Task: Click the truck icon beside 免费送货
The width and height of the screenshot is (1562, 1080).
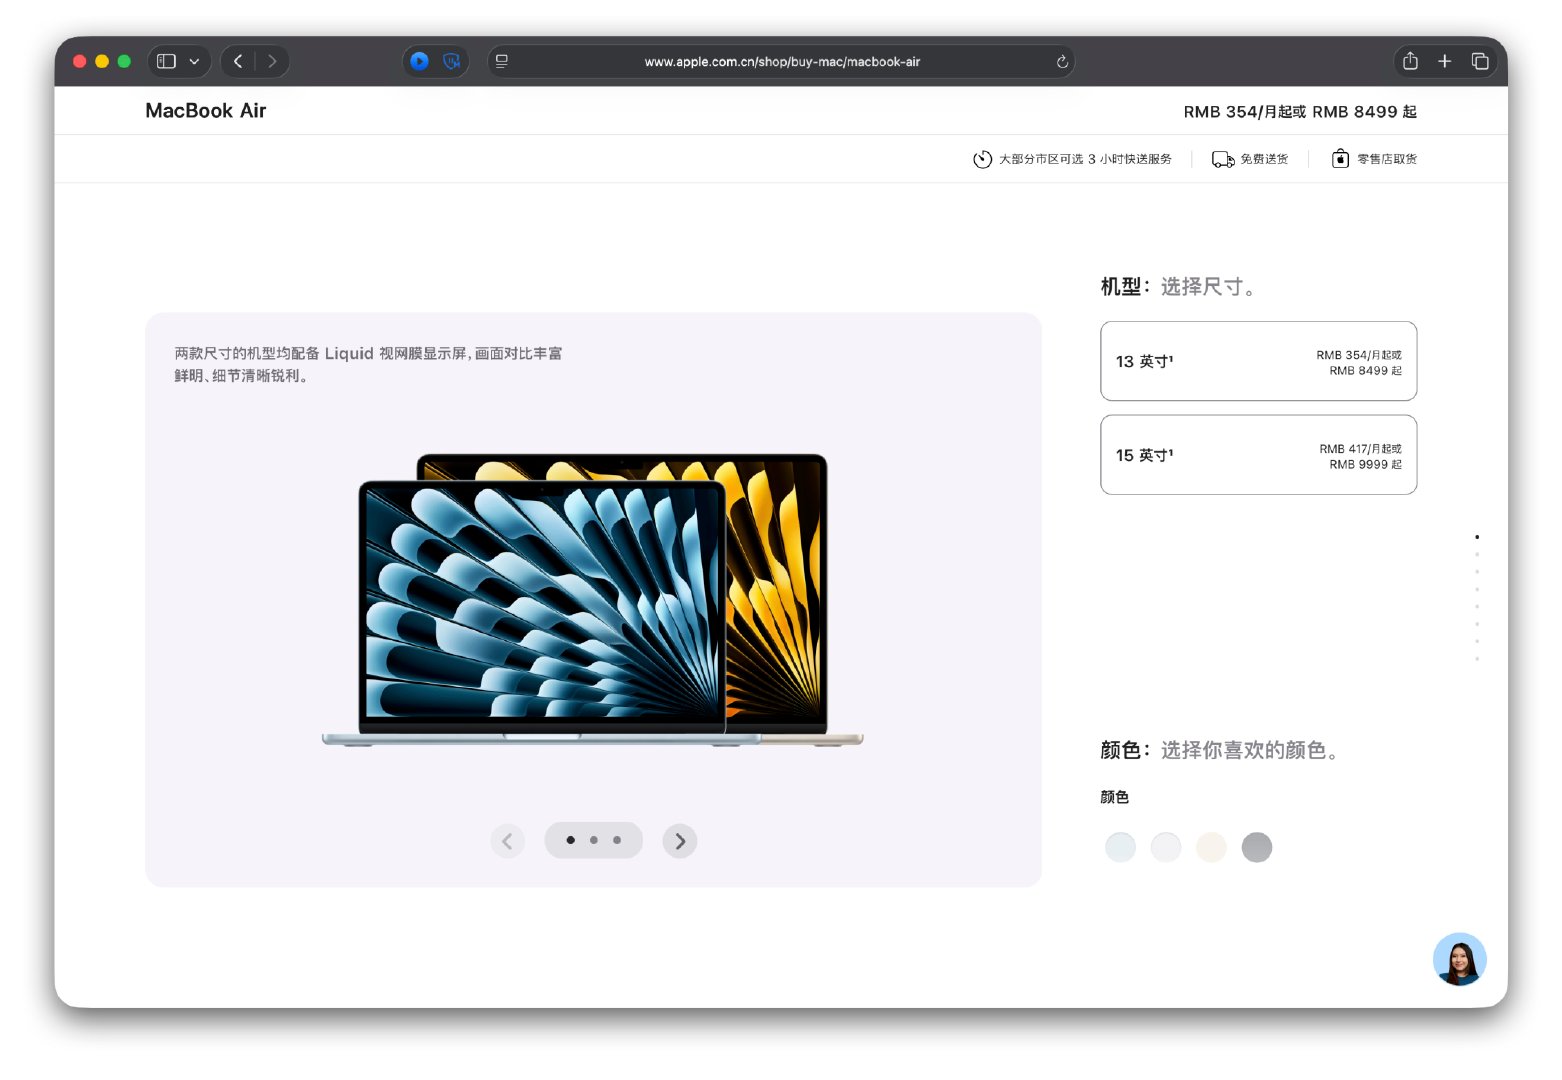Action: pyautogui.click(x=1222, y=159)
